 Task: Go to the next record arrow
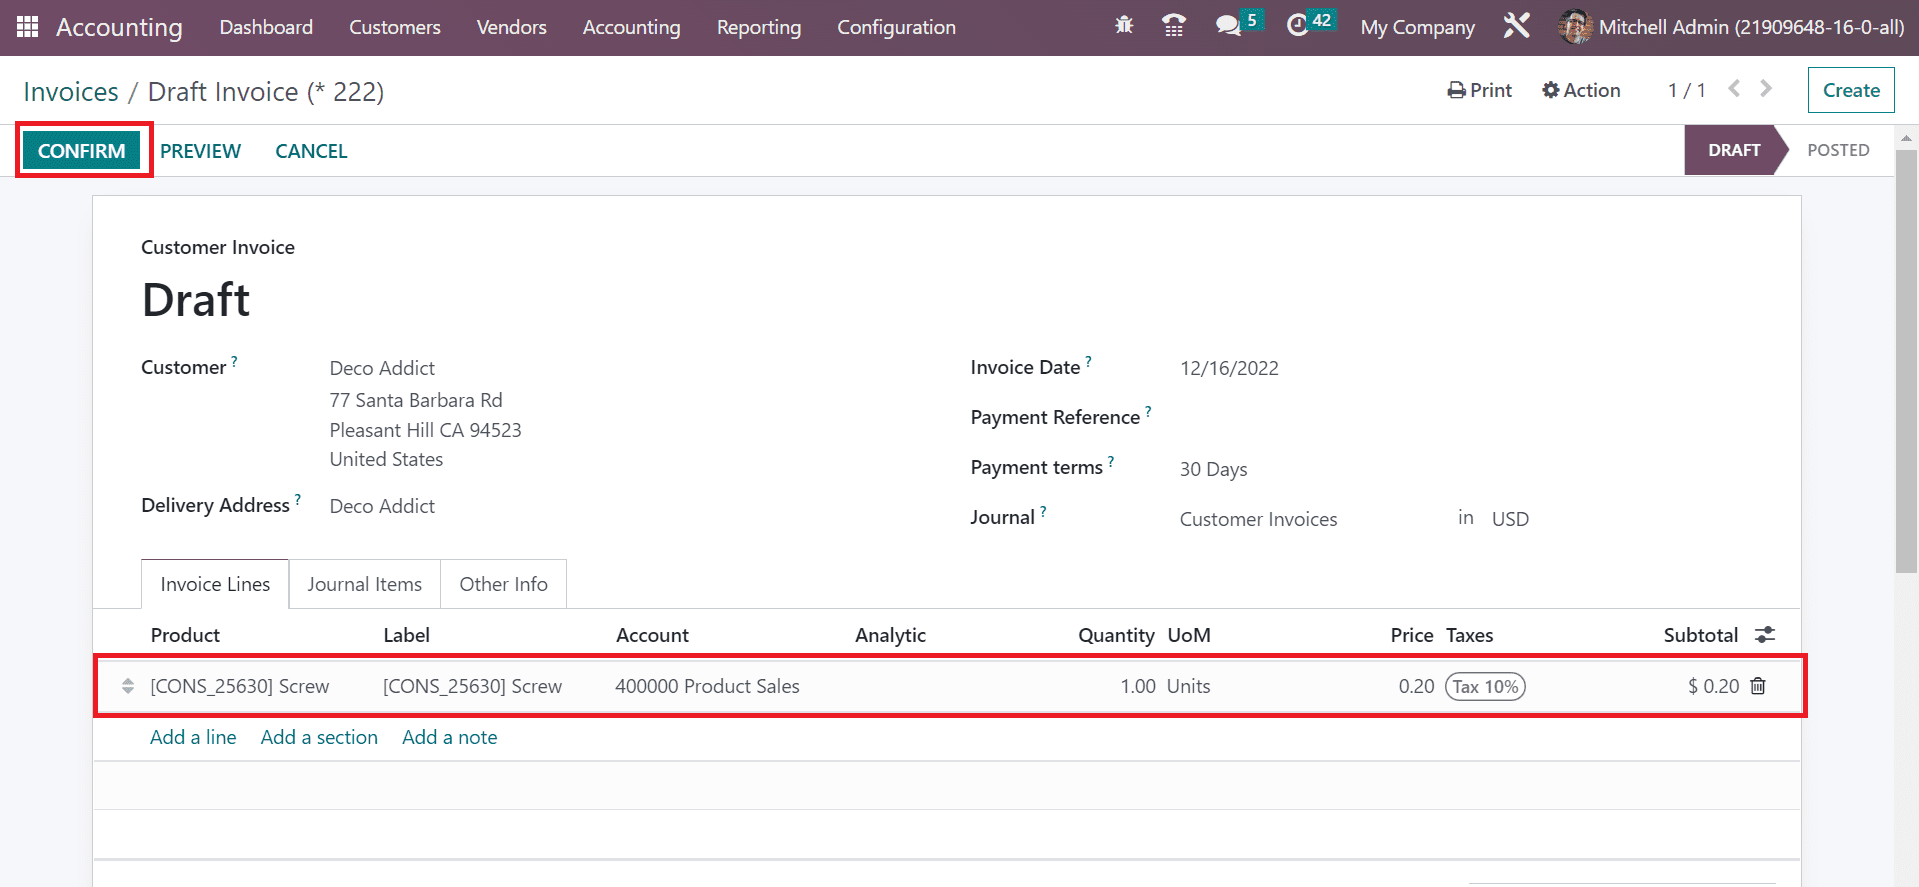tap(1766, 89)
